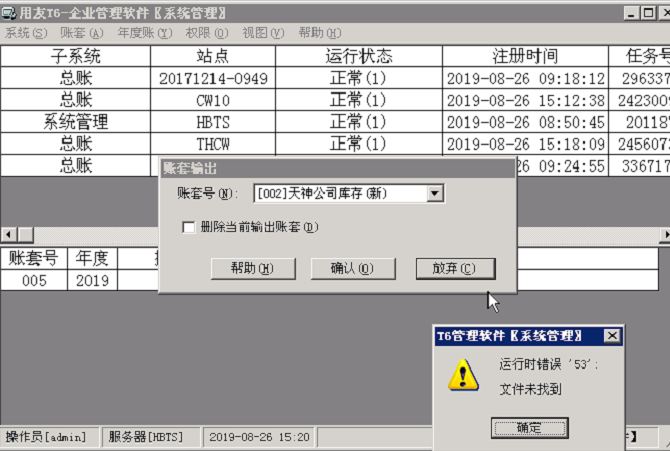Image resolution: width=670 pixels, height=451 pixels.
Task: Click the 账套号 column header in lower table
Action: point(34,258)
